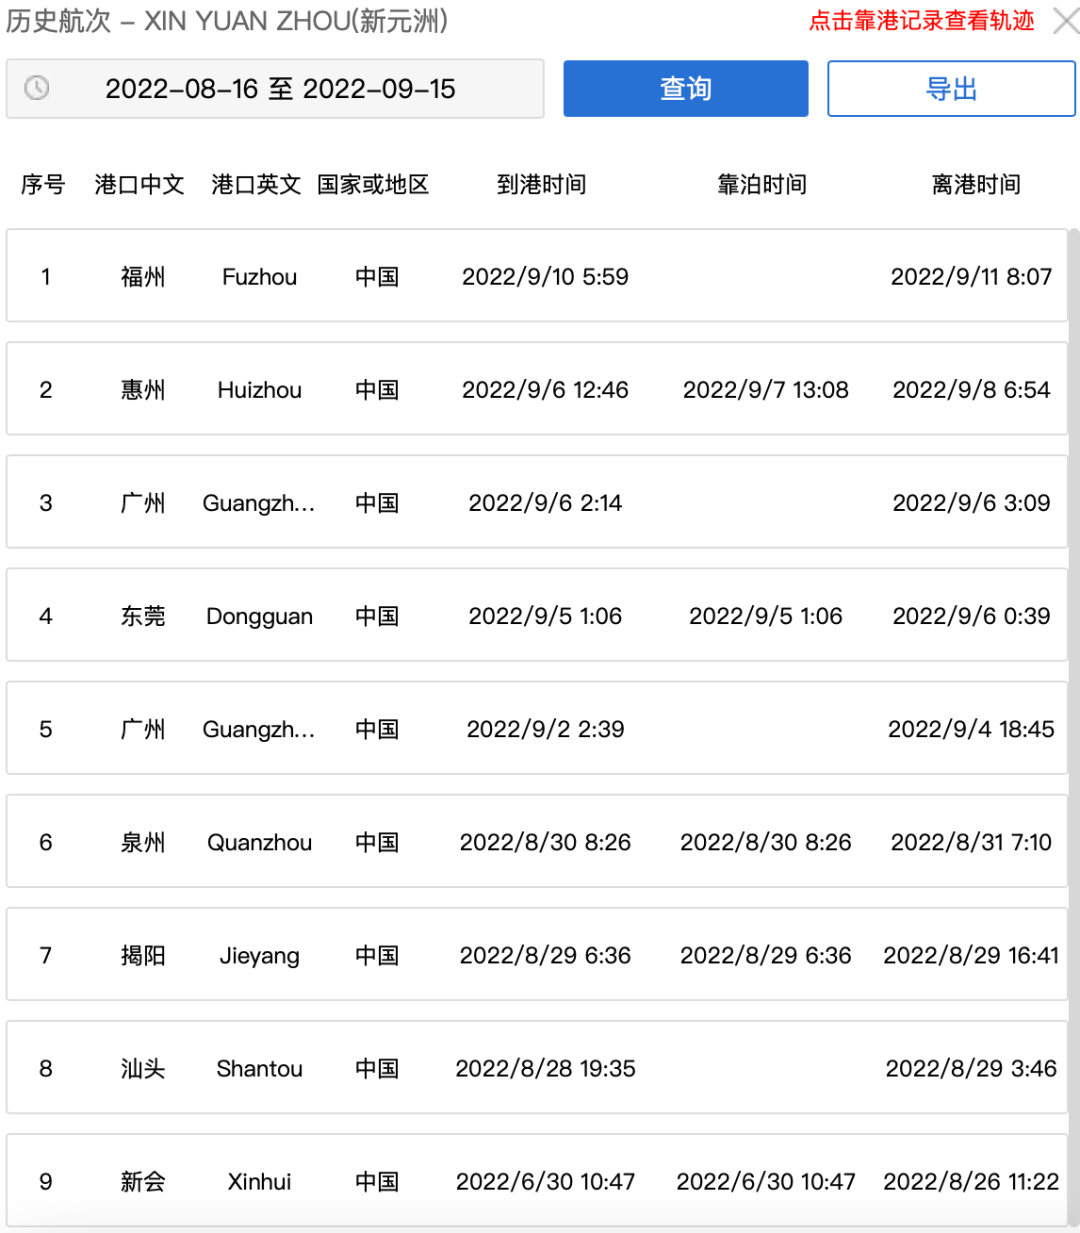Click the red 点击靠港记录查看轨迹 hint text
1080x1233 pixels.
pyautogui.click(x=921, y=21)
